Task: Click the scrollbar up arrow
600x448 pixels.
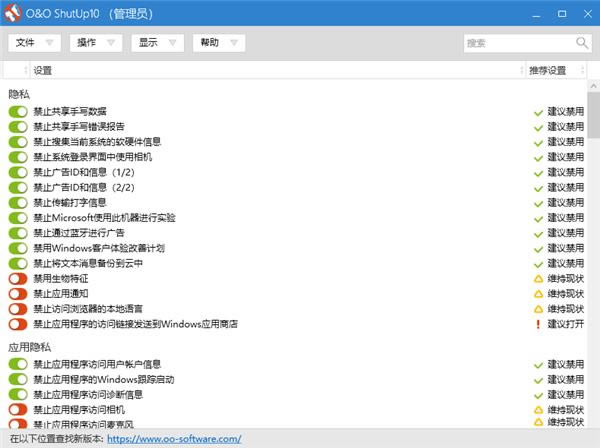Action: 593,86
